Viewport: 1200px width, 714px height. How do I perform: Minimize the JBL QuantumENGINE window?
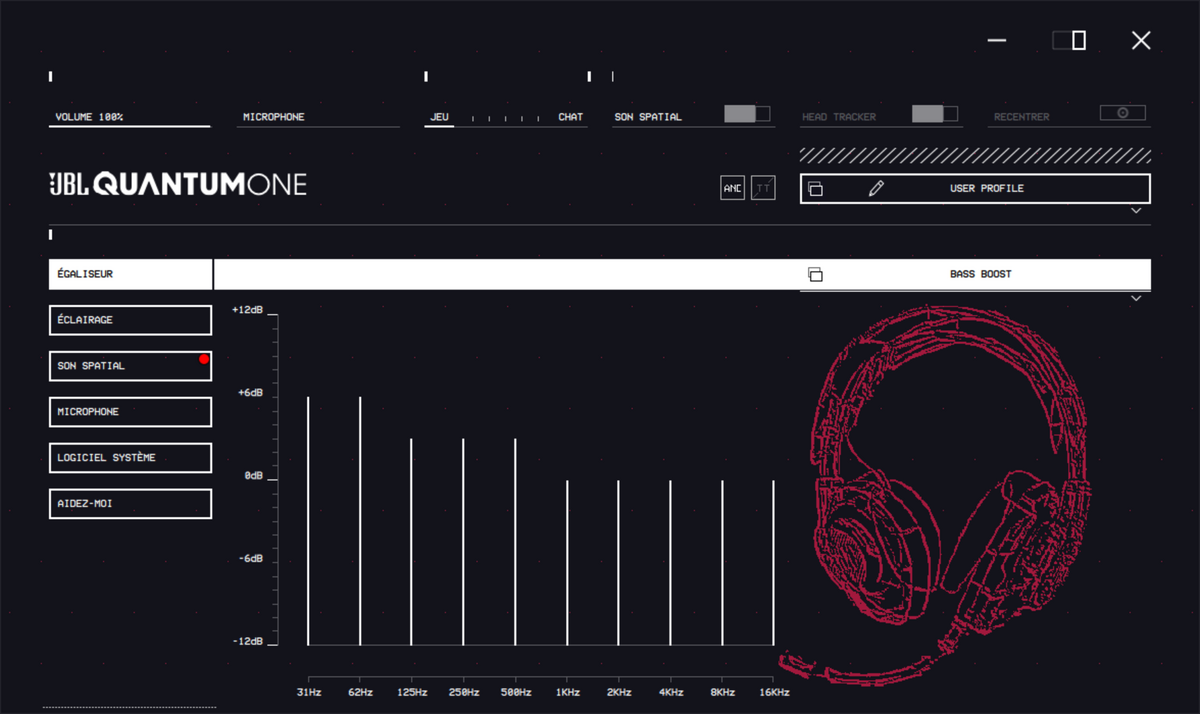pos(997,40)
